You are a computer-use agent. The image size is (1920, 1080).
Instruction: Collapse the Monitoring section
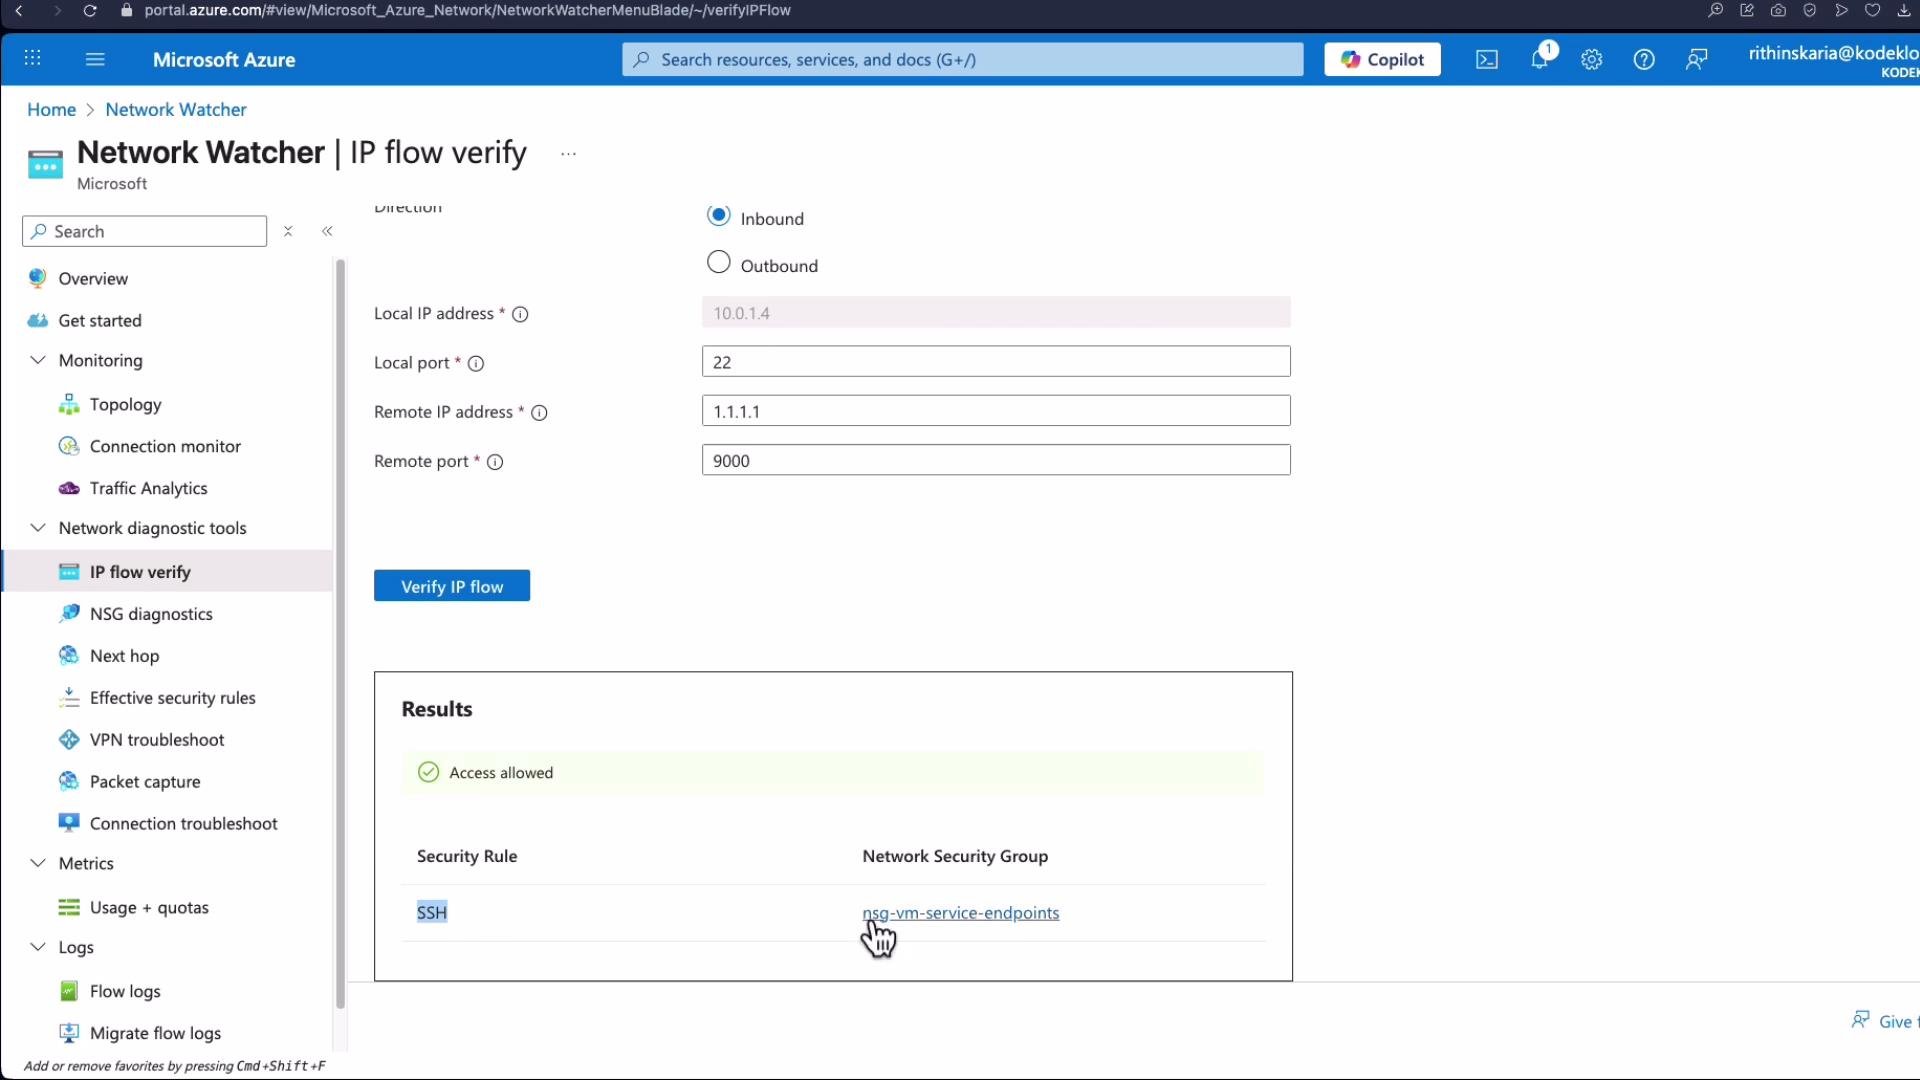coord(38,360)
